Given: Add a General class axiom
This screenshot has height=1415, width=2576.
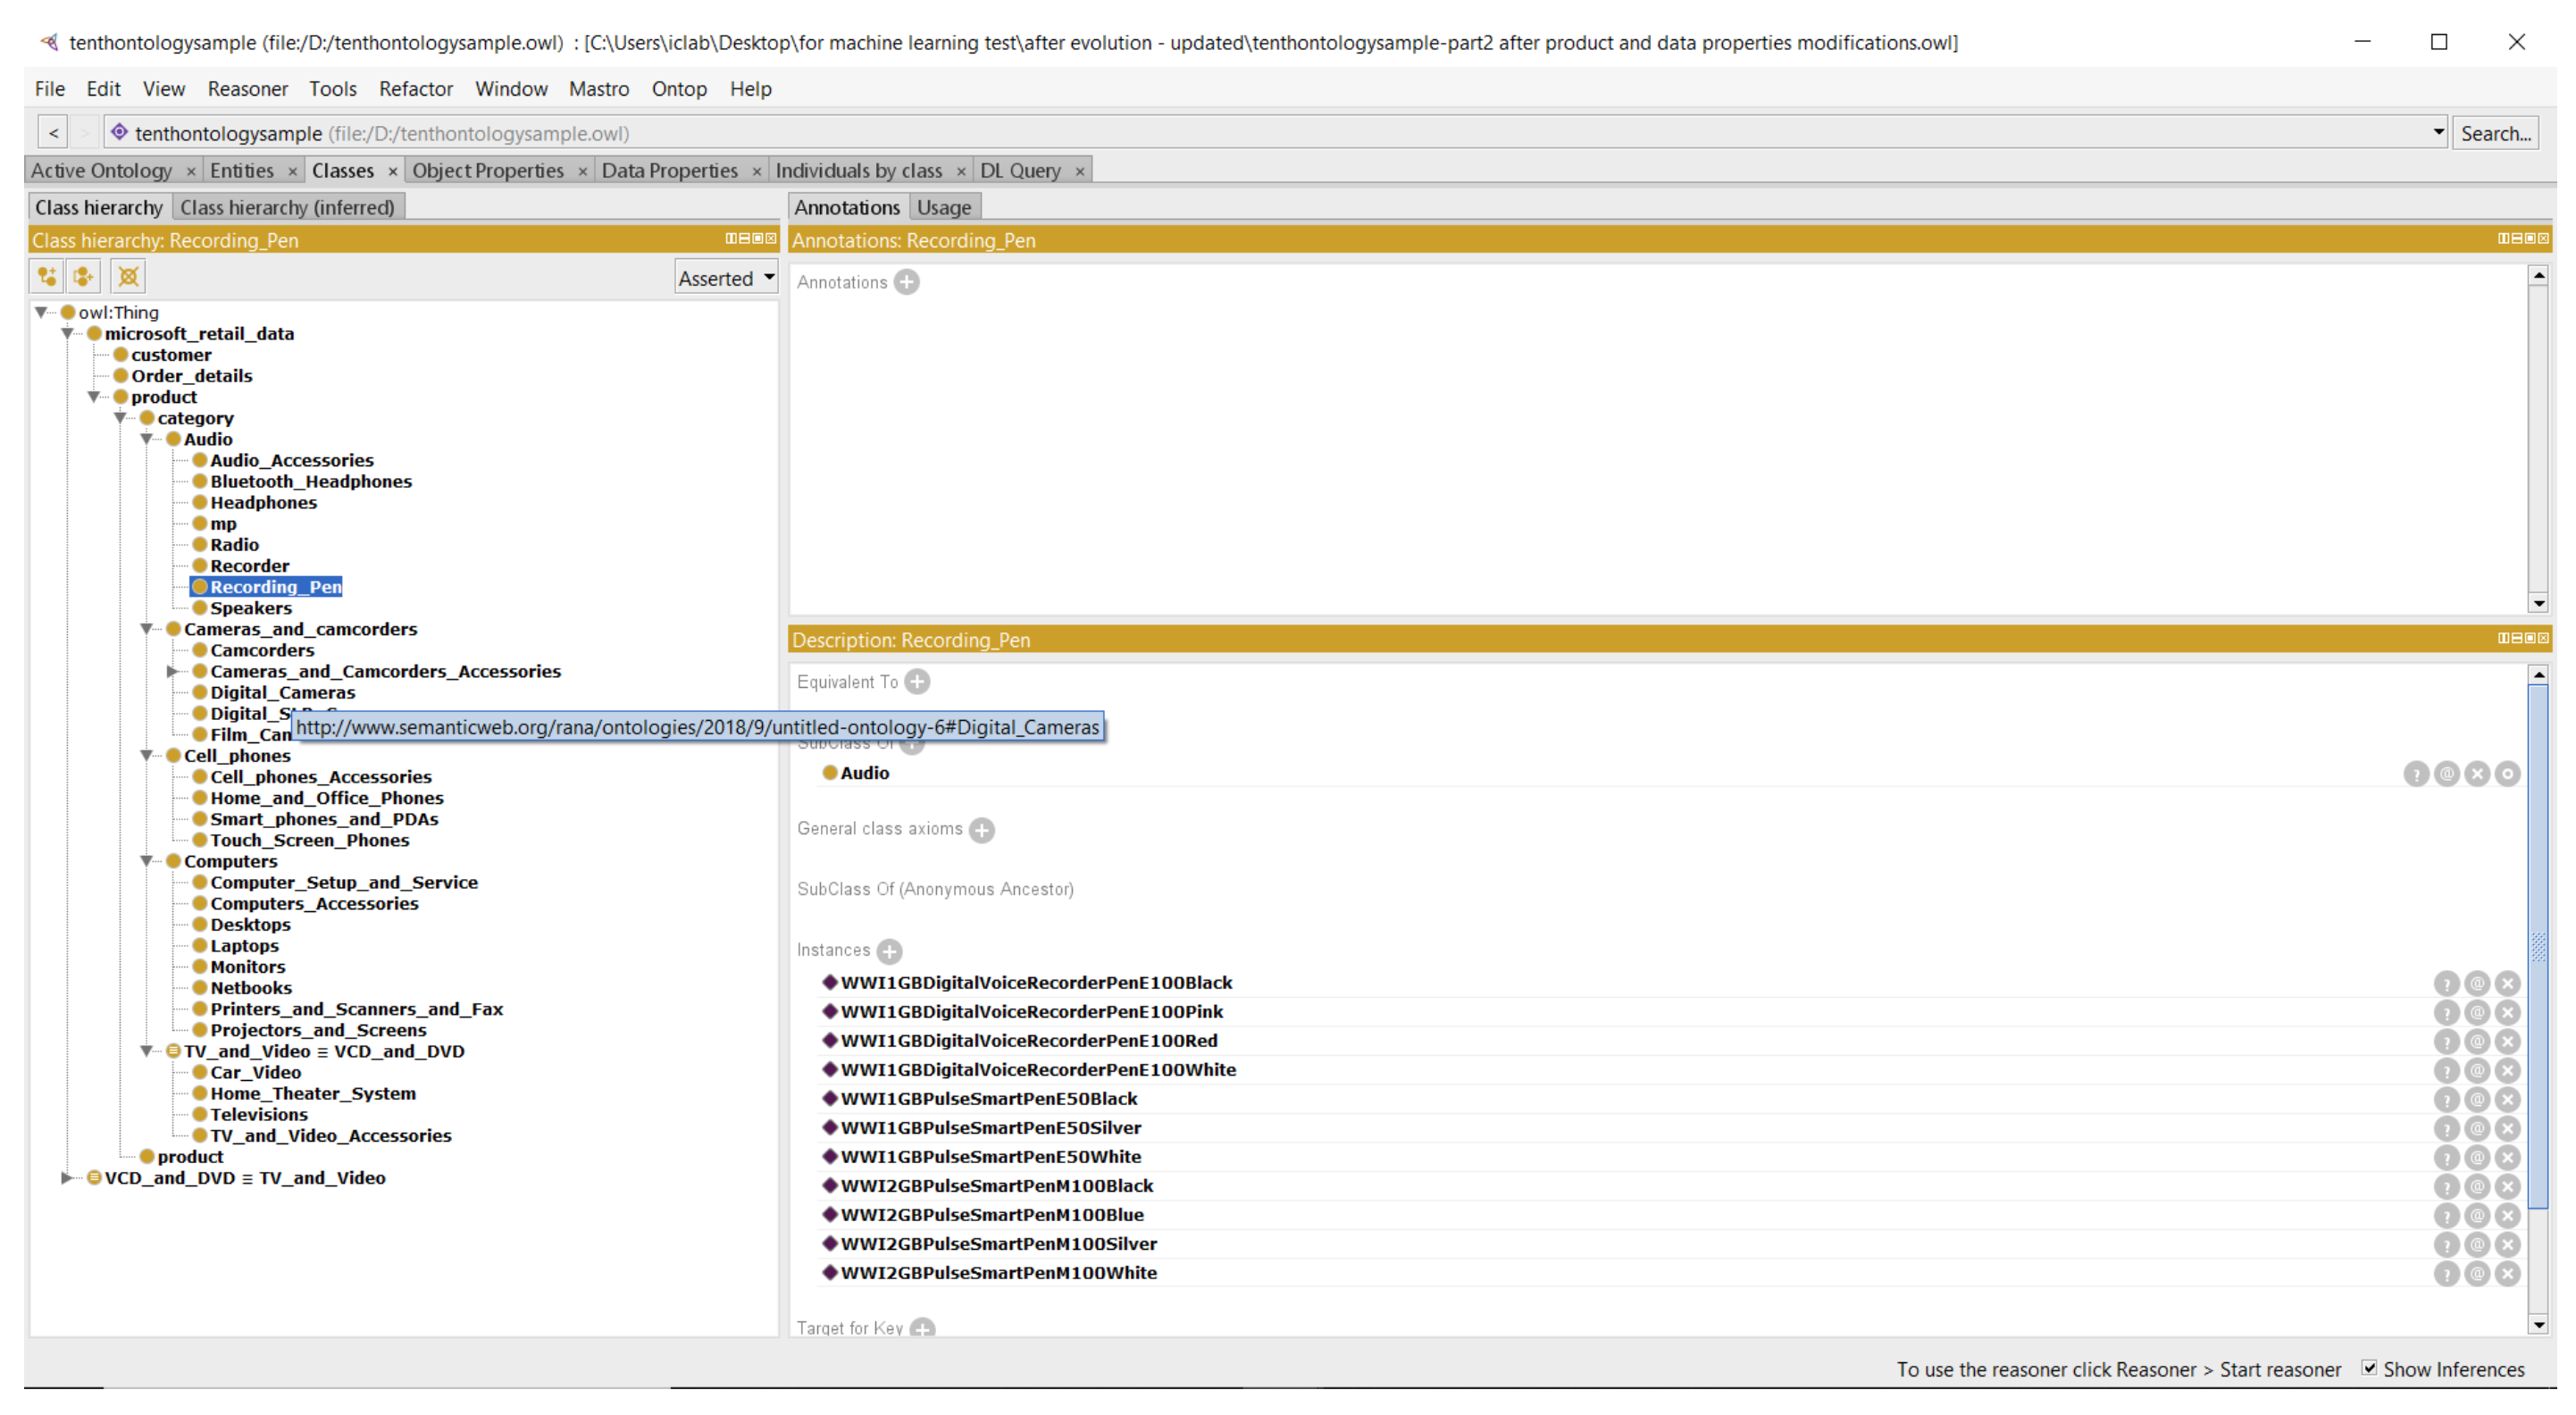Looking at the screenshot, I should 982,829.
